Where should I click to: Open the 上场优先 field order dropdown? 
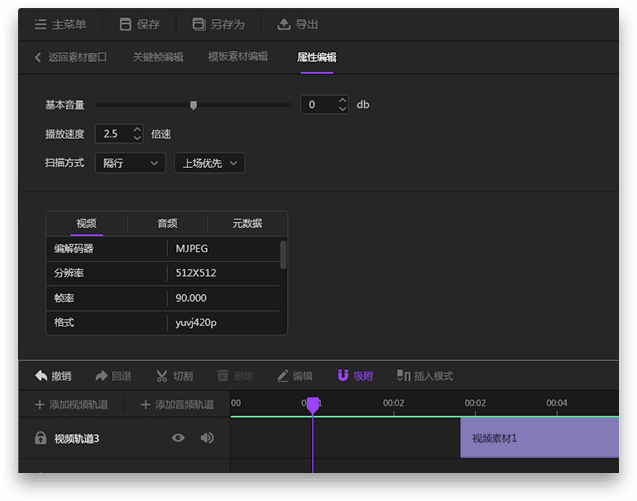coord(209,163)
